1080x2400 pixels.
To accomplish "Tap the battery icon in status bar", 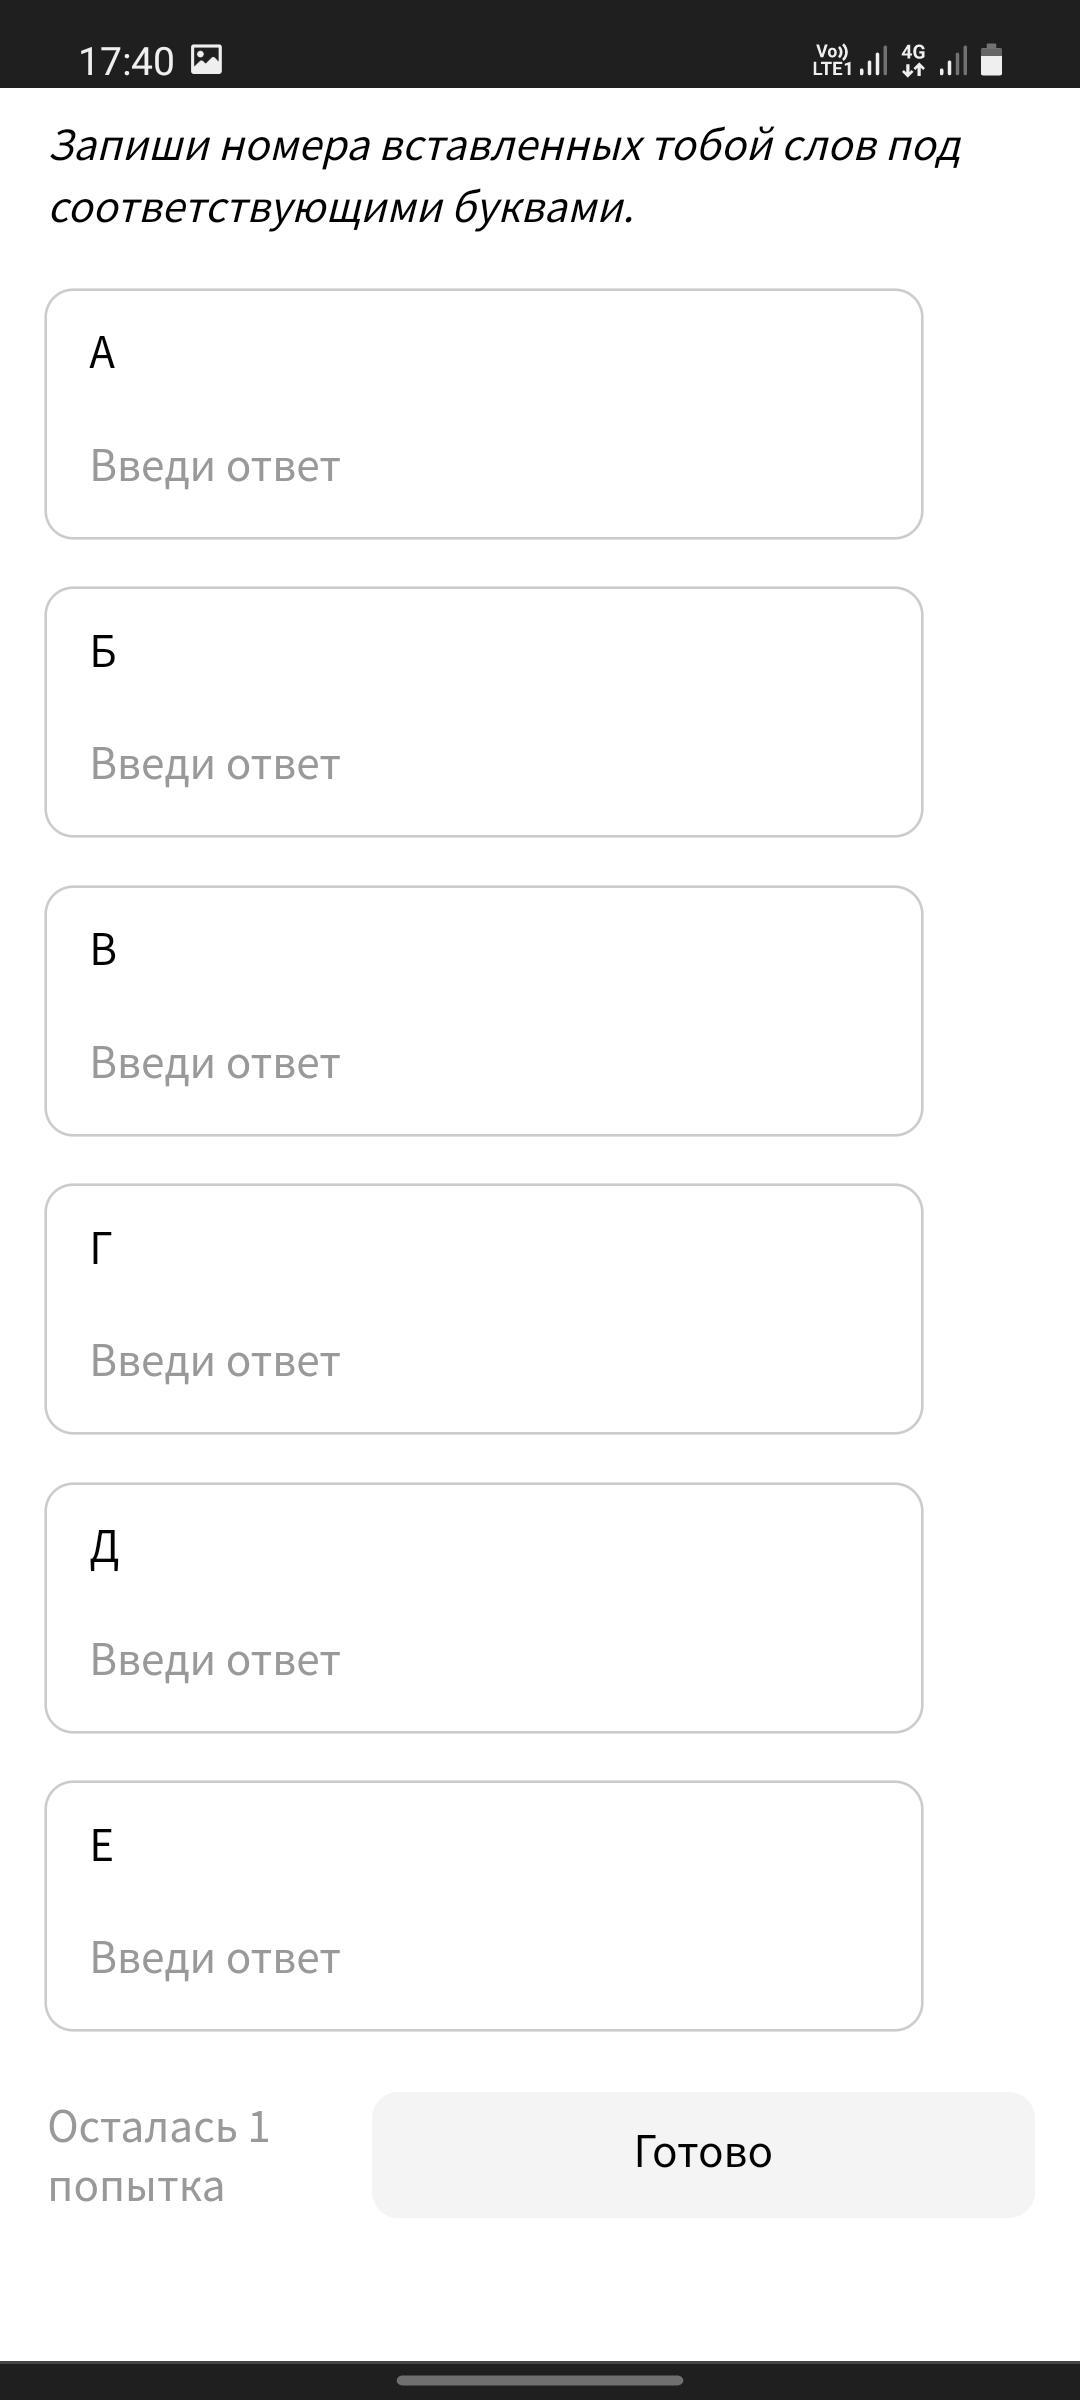I will point(991,61).
